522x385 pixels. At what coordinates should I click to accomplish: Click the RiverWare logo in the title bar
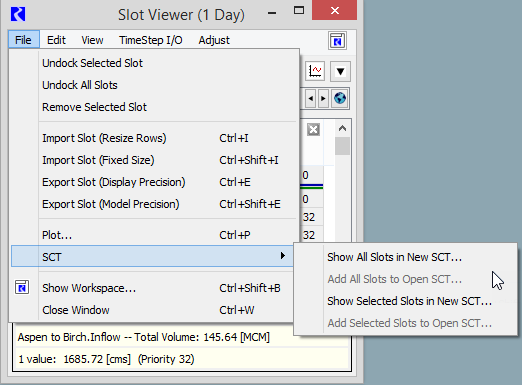click(18, 14)
